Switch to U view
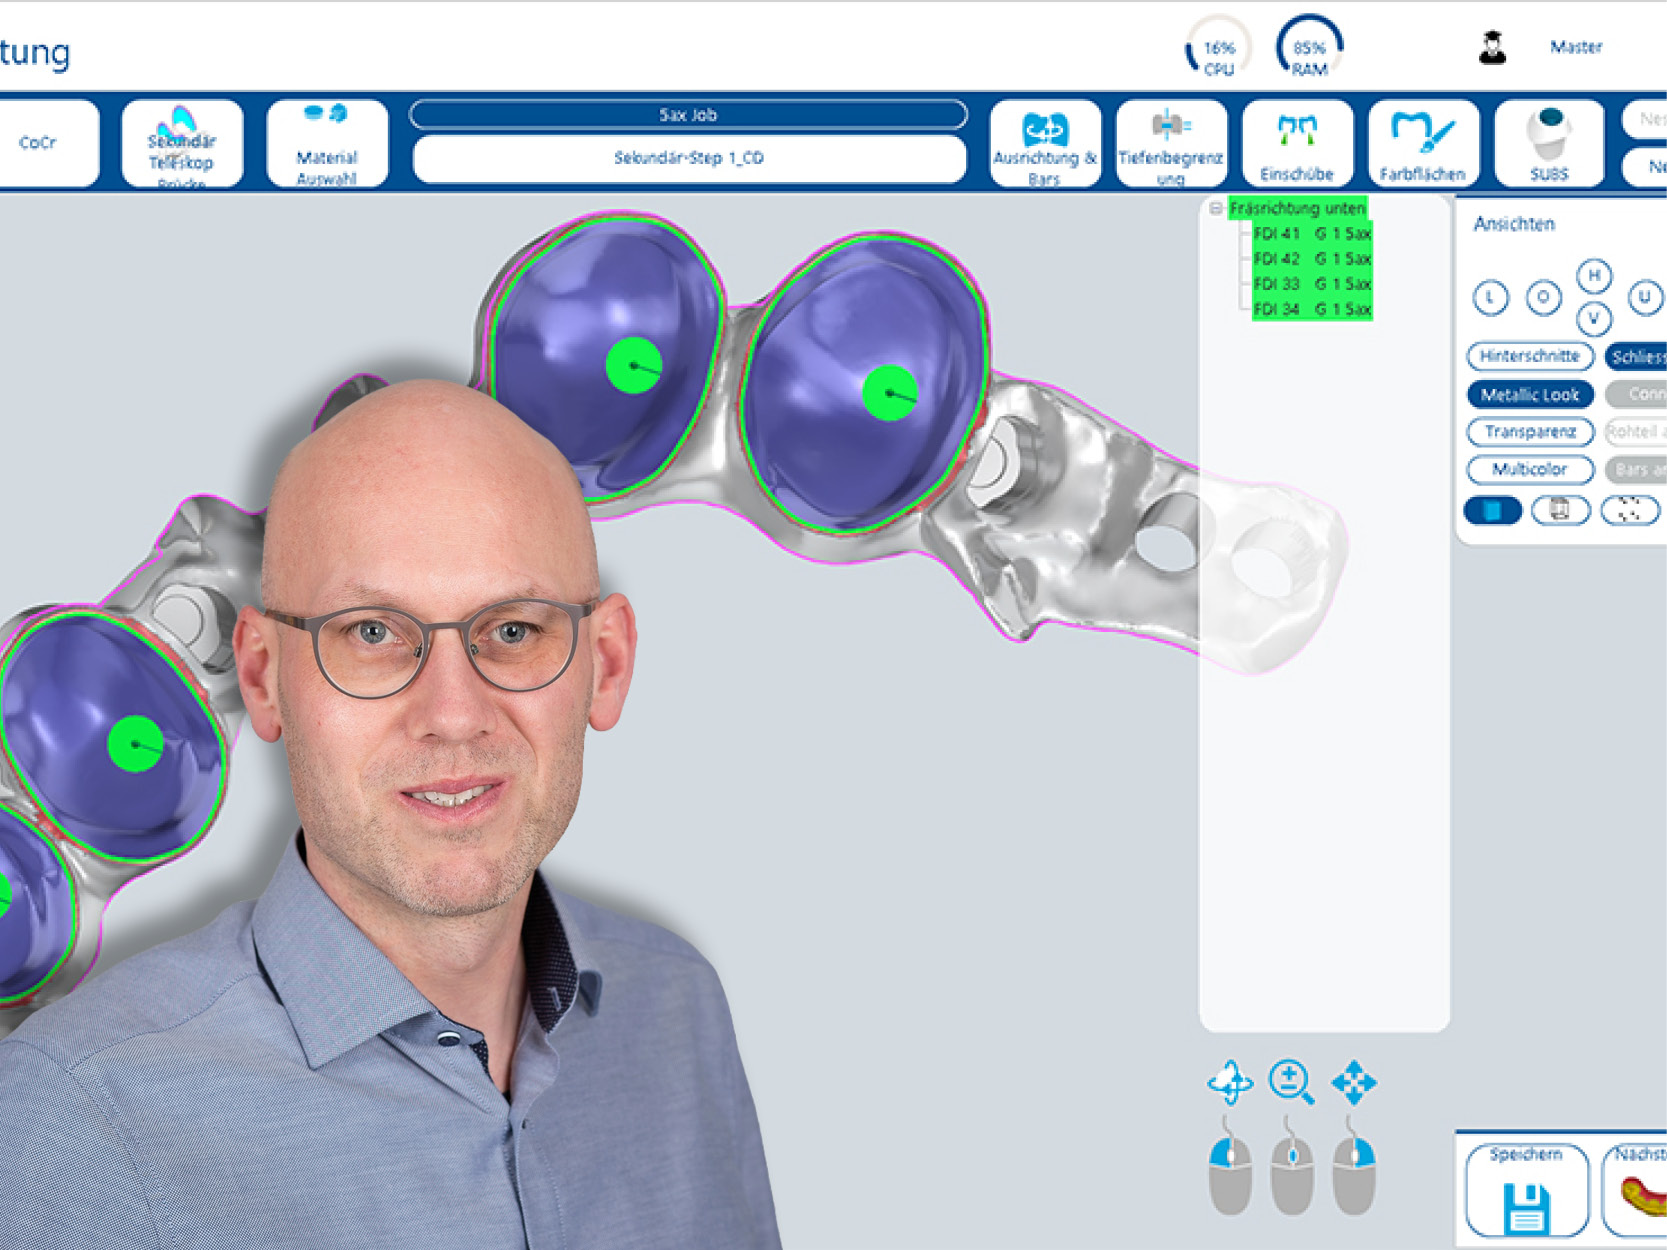 (1645, 297)
